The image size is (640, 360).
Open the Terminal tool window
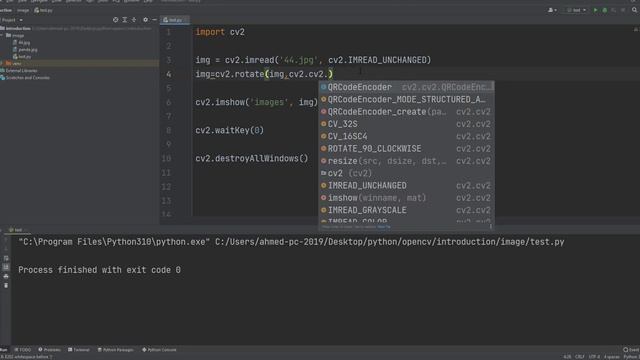79,350
